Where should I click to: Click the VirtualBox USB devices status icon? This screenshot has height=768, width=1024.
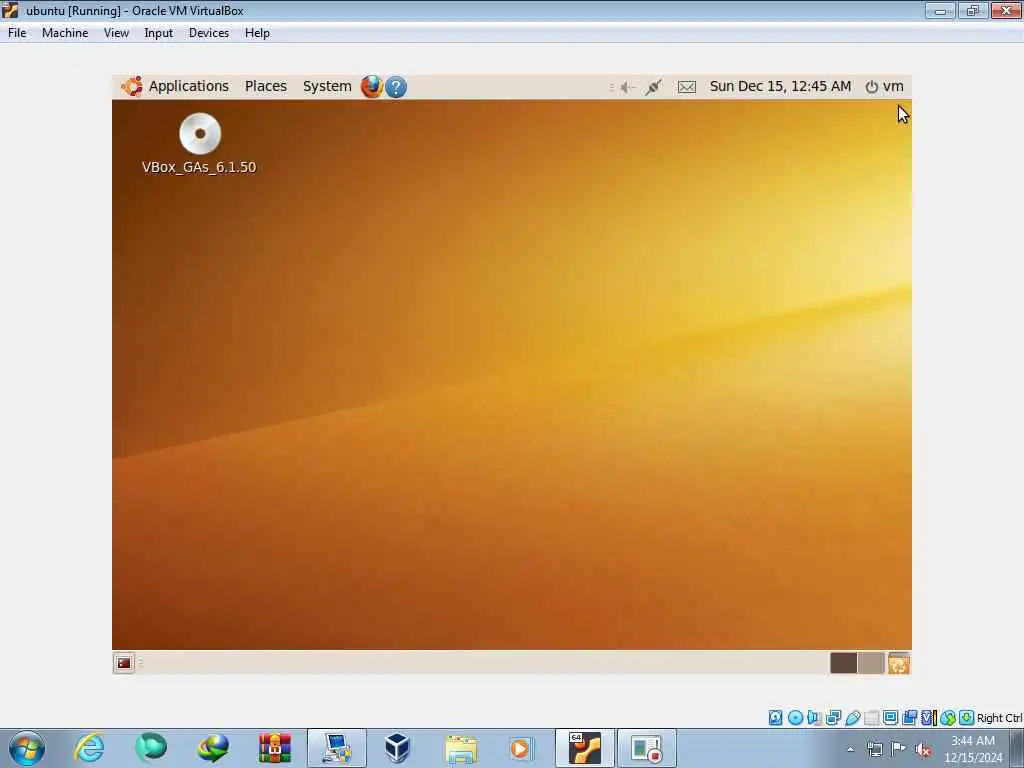(x=853, y=718)
